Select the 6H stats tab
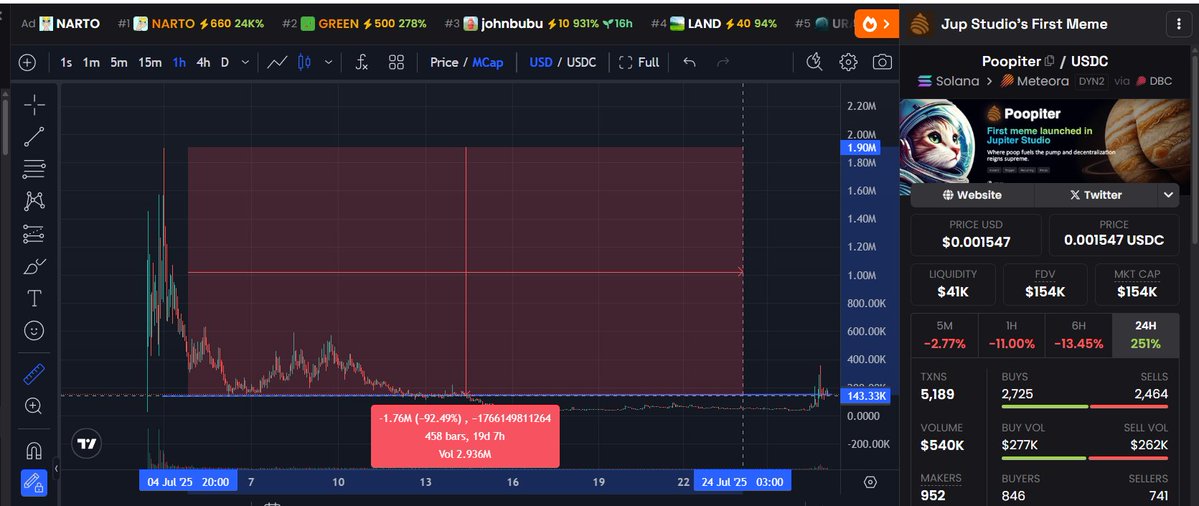The height and width of the screenshot is (506, 1199). click(1078, 335)
